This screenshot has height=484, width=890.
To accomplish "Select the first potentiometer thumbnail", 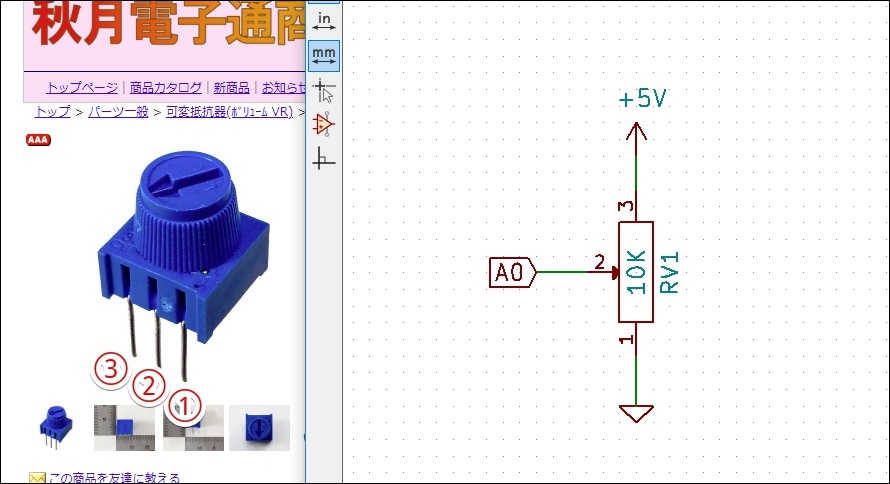I will click(56, 428).
